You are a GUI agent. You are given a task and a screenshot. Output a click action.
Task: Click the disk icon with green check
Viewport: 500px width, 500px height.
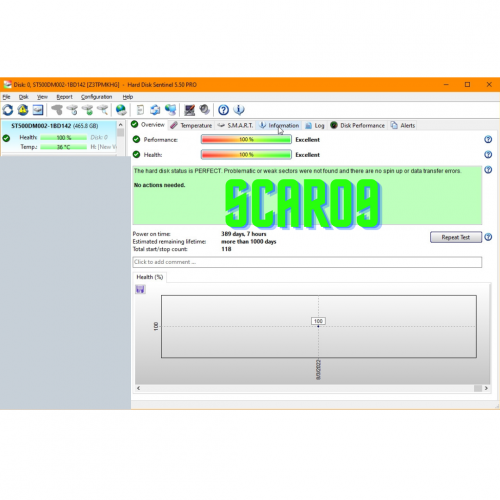click(88, 110)
